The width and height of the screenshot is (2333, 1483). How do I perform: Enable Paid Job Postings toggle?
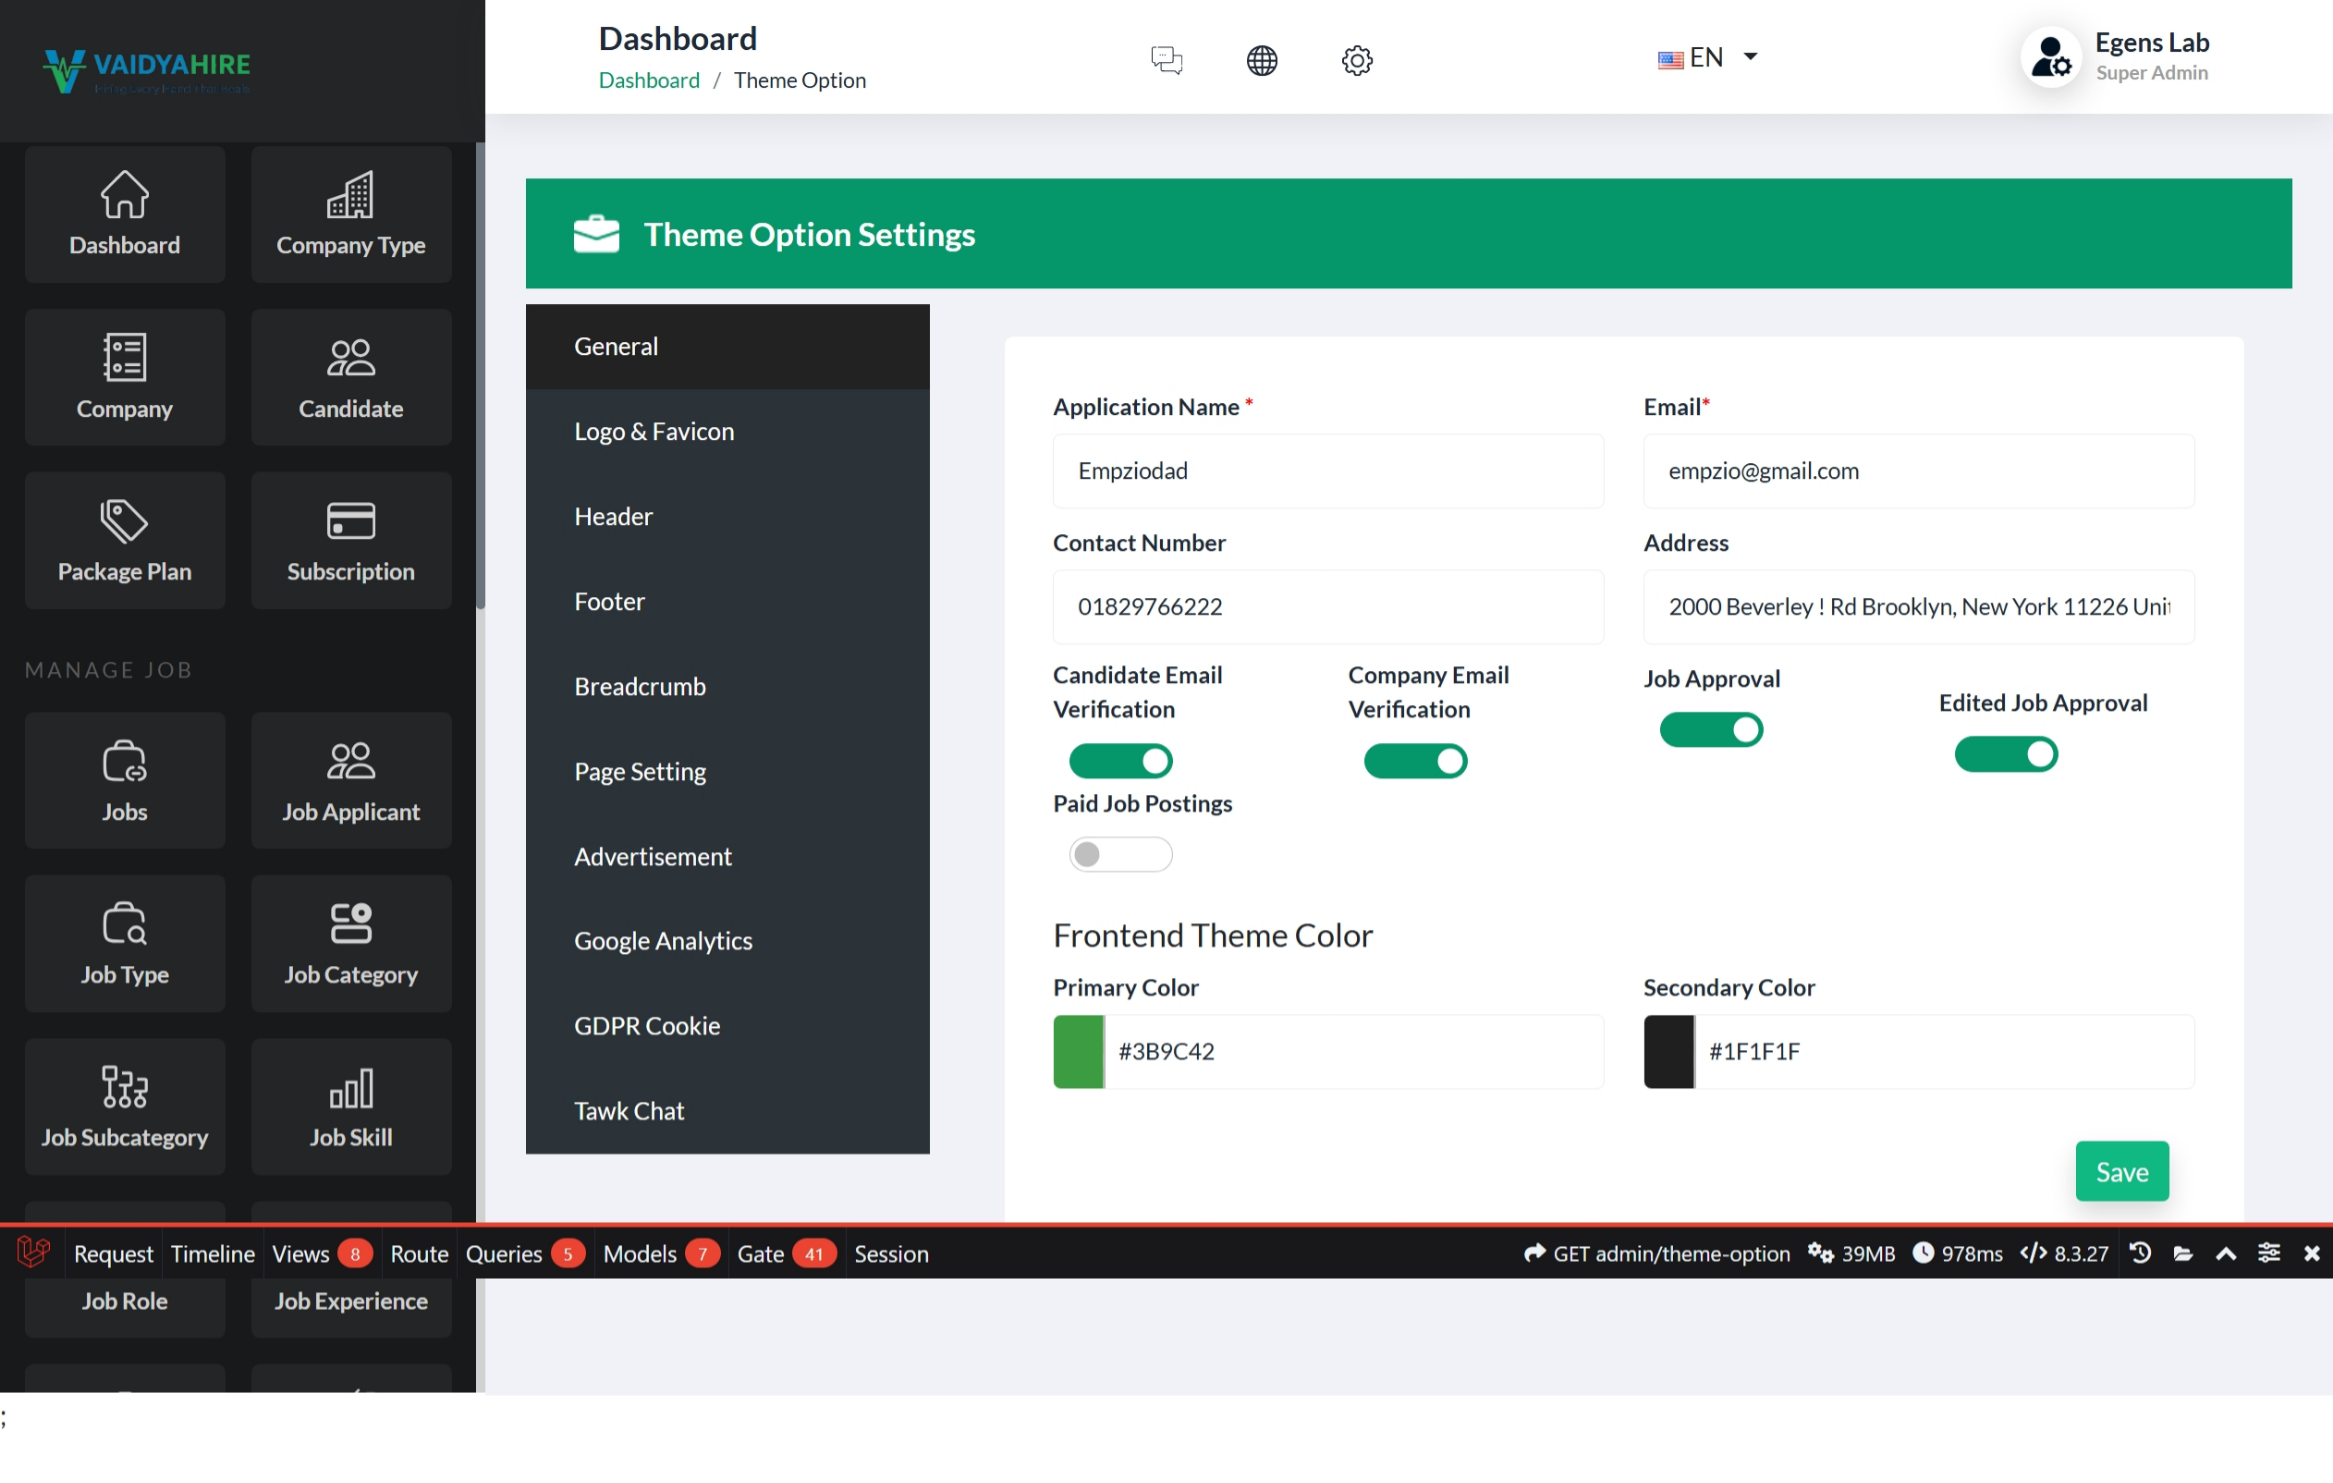pos(1120,854)
